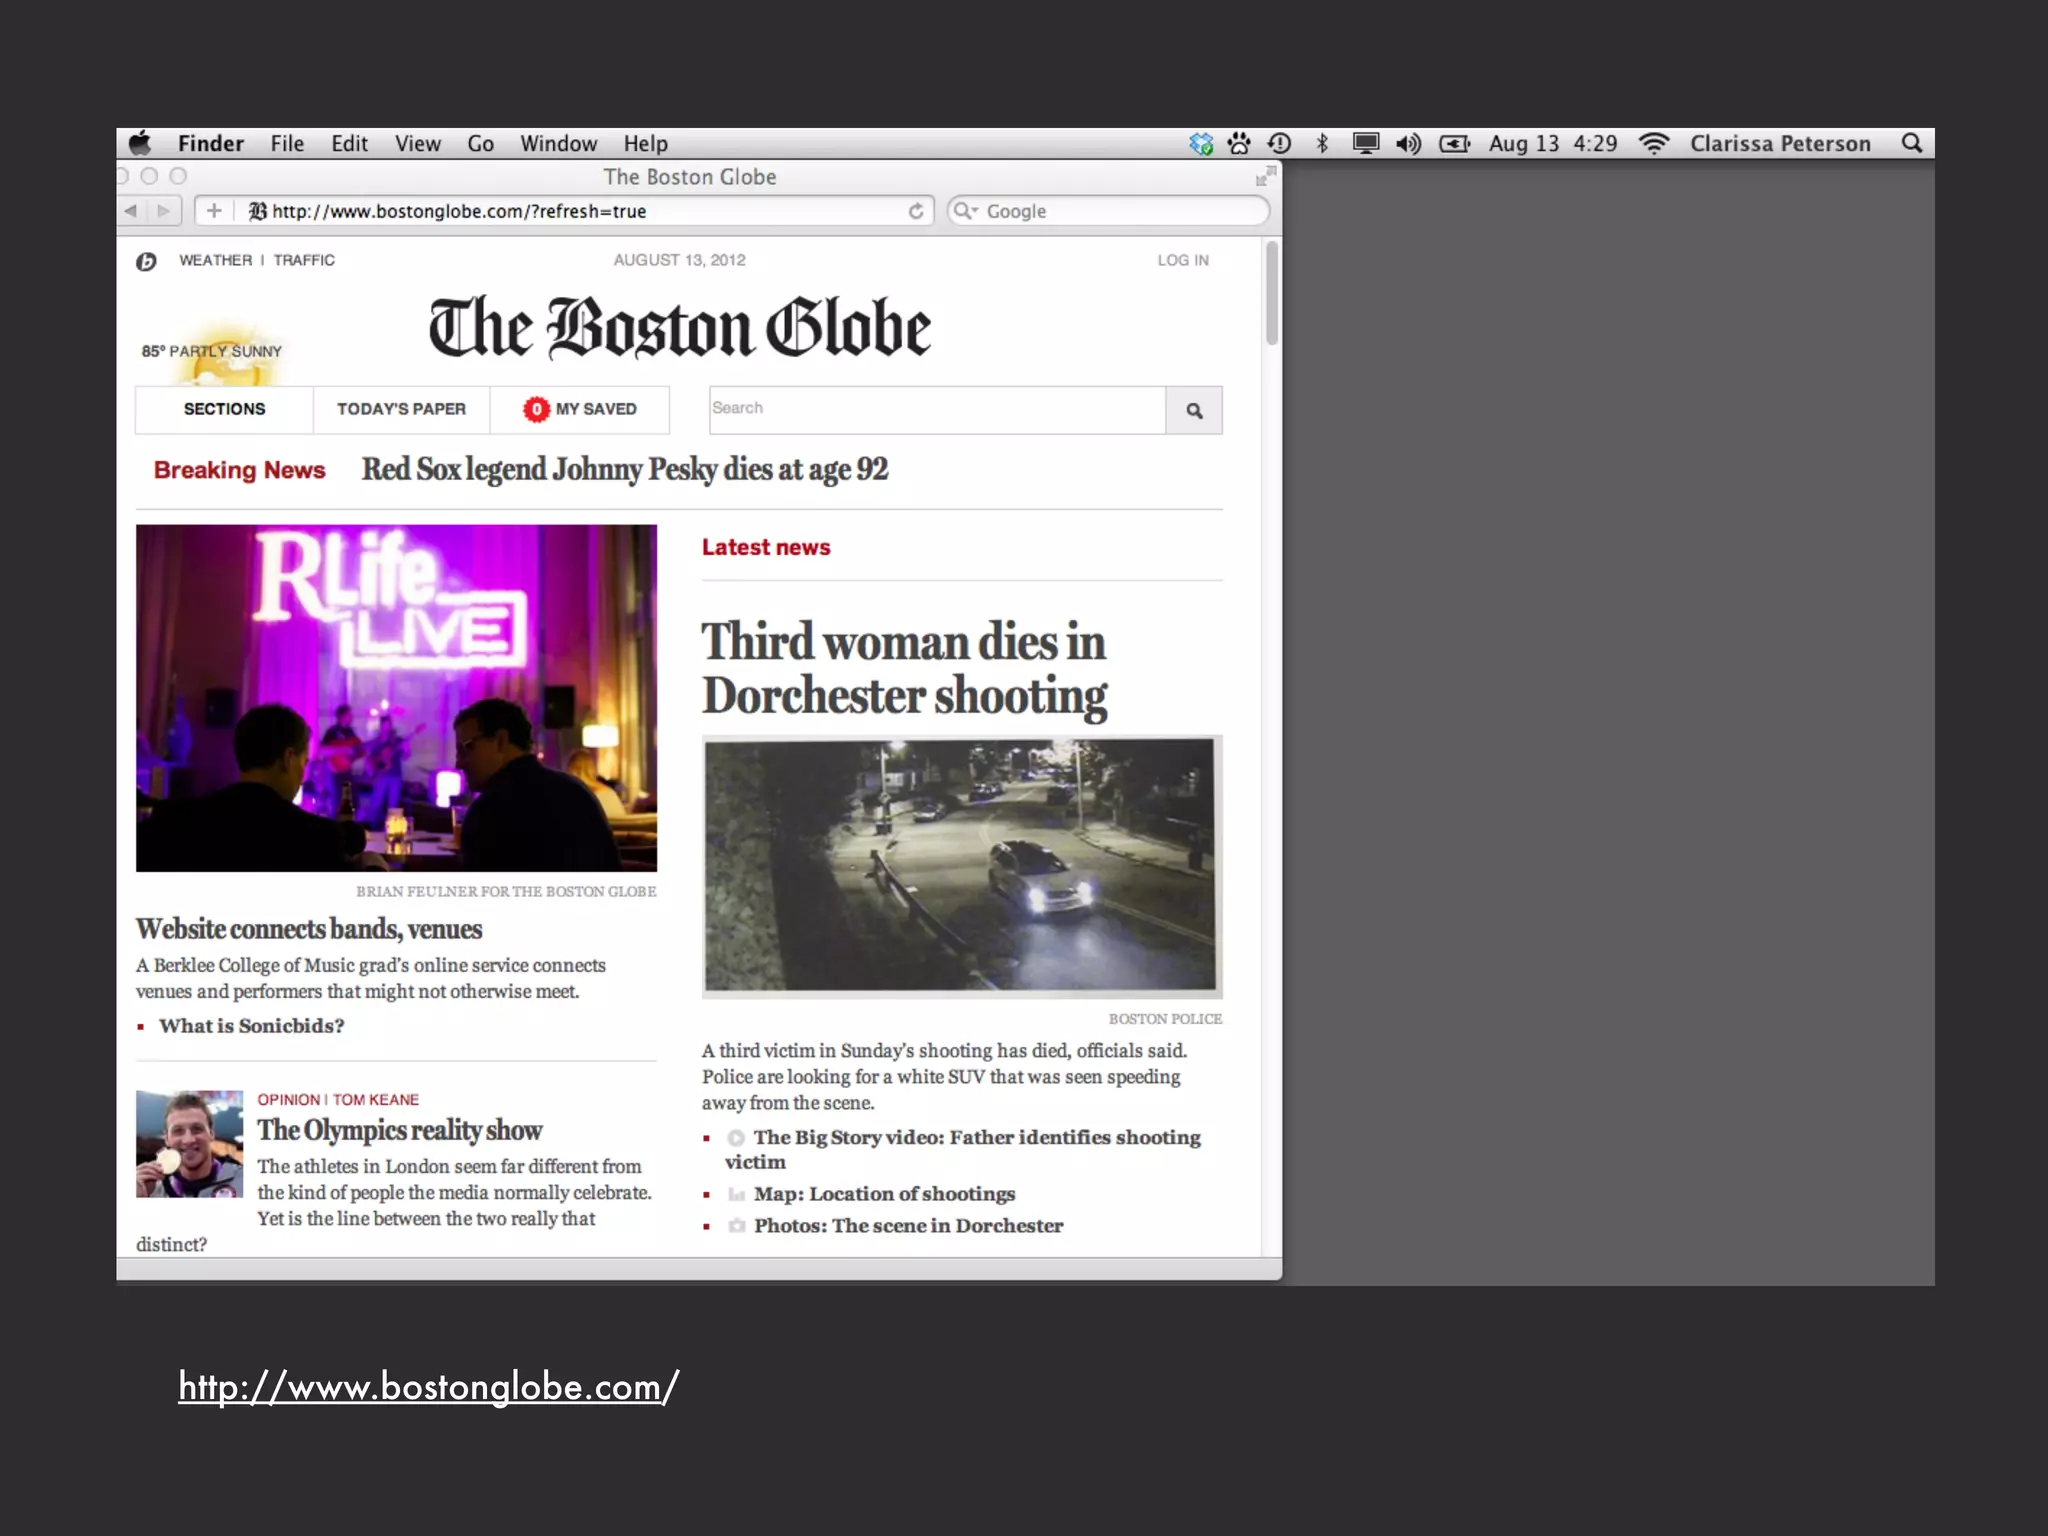This screenshot has width=2048, height=1536.
Task: Click the Olympic swimmer thumbnail
Action: [190, 1144]
